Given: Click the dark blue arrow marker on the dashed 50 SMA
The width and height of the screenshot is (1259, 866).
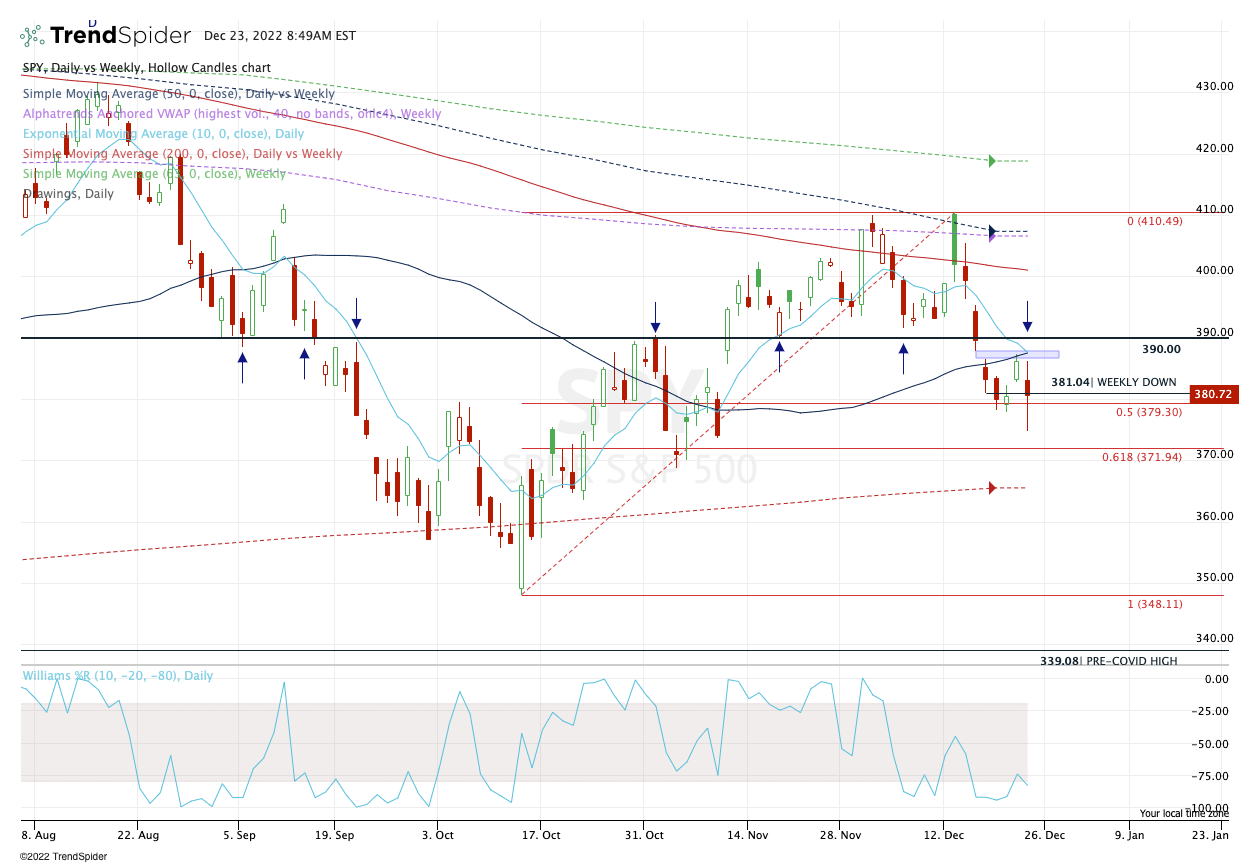Looking at the screenshot, I should click(x=992, y=231).
